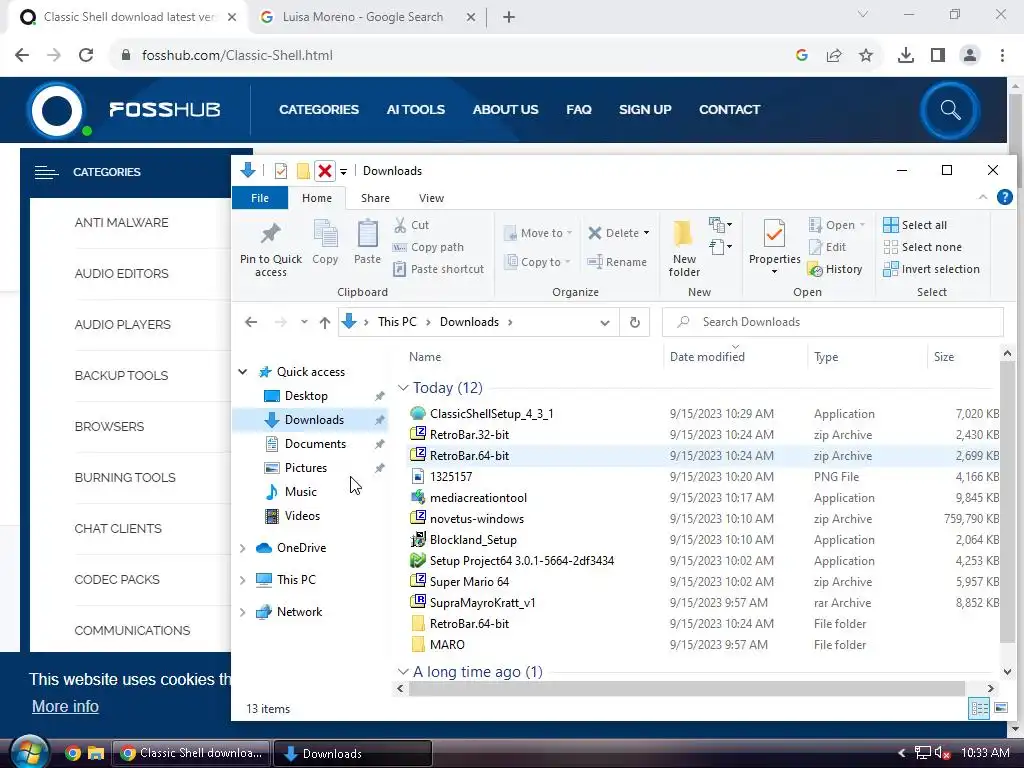Open the Copy to dropdown
This screenshot has height=768, width=1024.
(x=537, y=262)
